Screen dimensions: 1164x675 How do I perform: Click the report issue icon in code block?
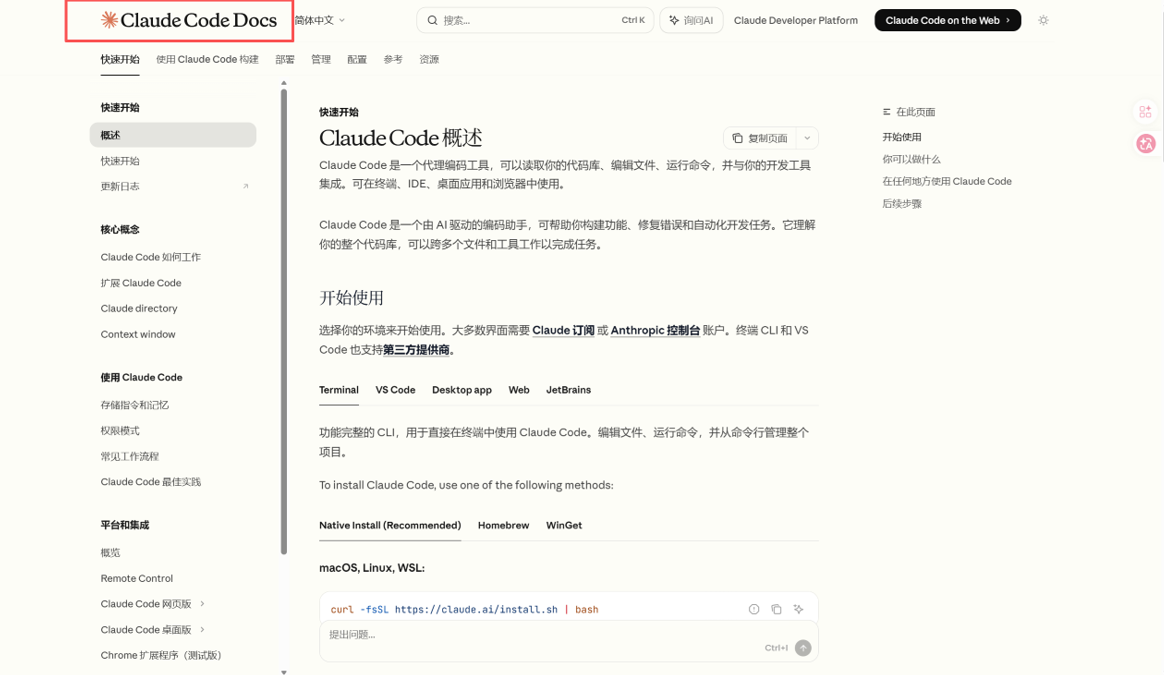click(x=753, y=609)
